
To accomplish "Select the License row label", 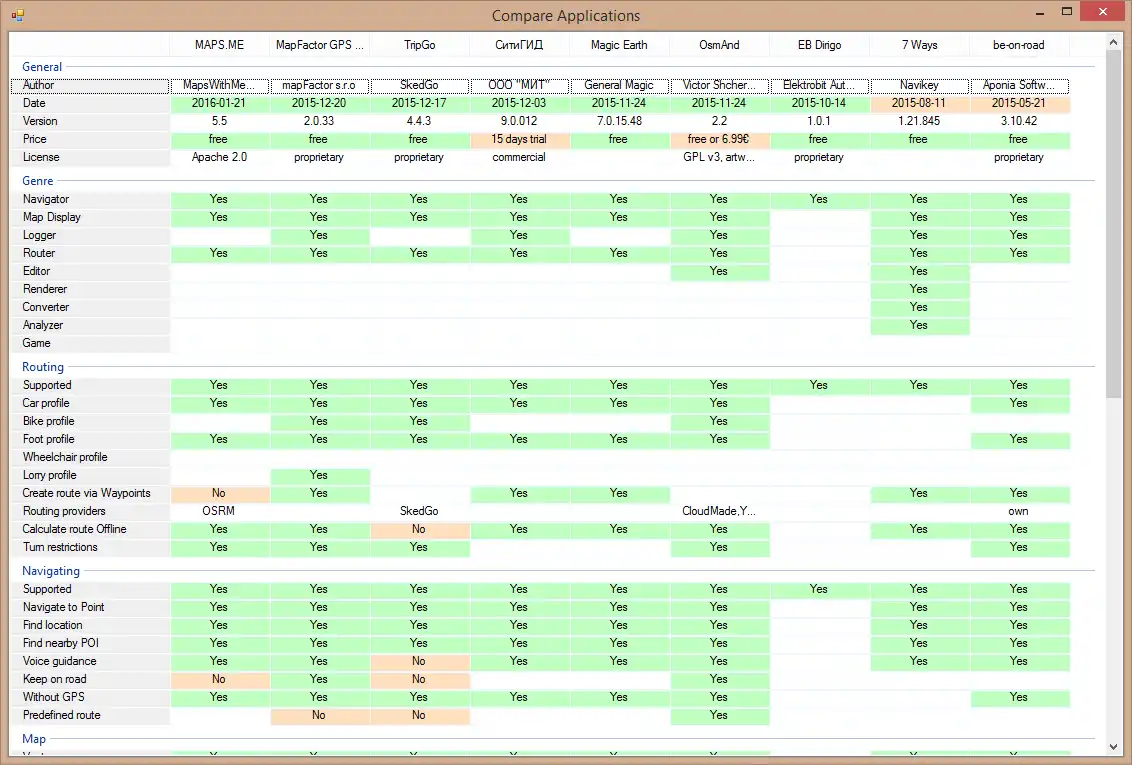I will (x=90, y=157).
